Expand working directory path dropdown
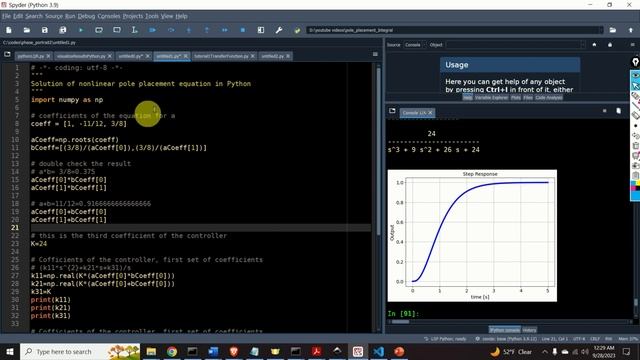Image resolution: width=640 pixels, height=360 pixels. coord(600,30)
